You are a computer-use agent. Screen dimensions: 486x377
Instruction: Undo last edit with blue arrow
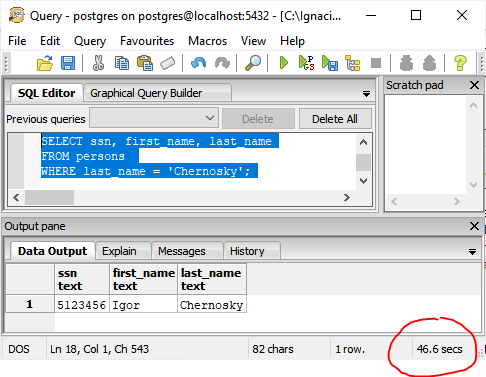tap(198, 63)
